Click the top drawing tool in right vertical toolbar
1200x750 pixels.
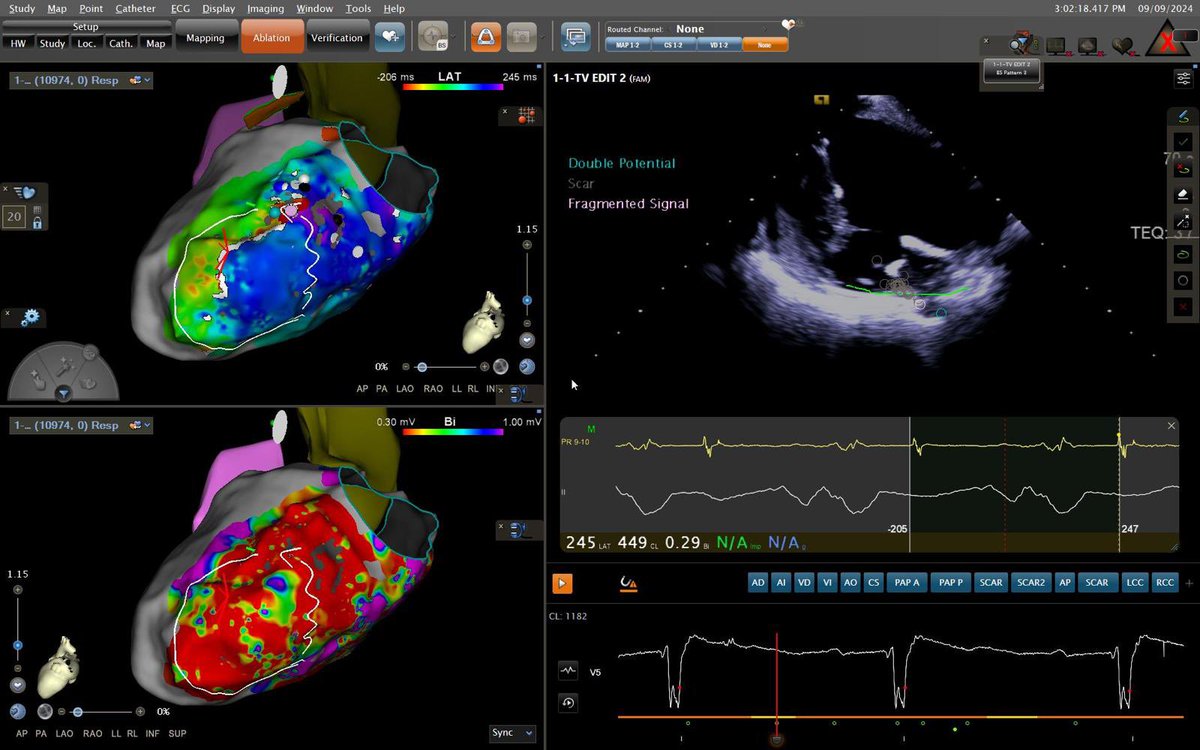pyautogui.click(x=1183, y=117)
